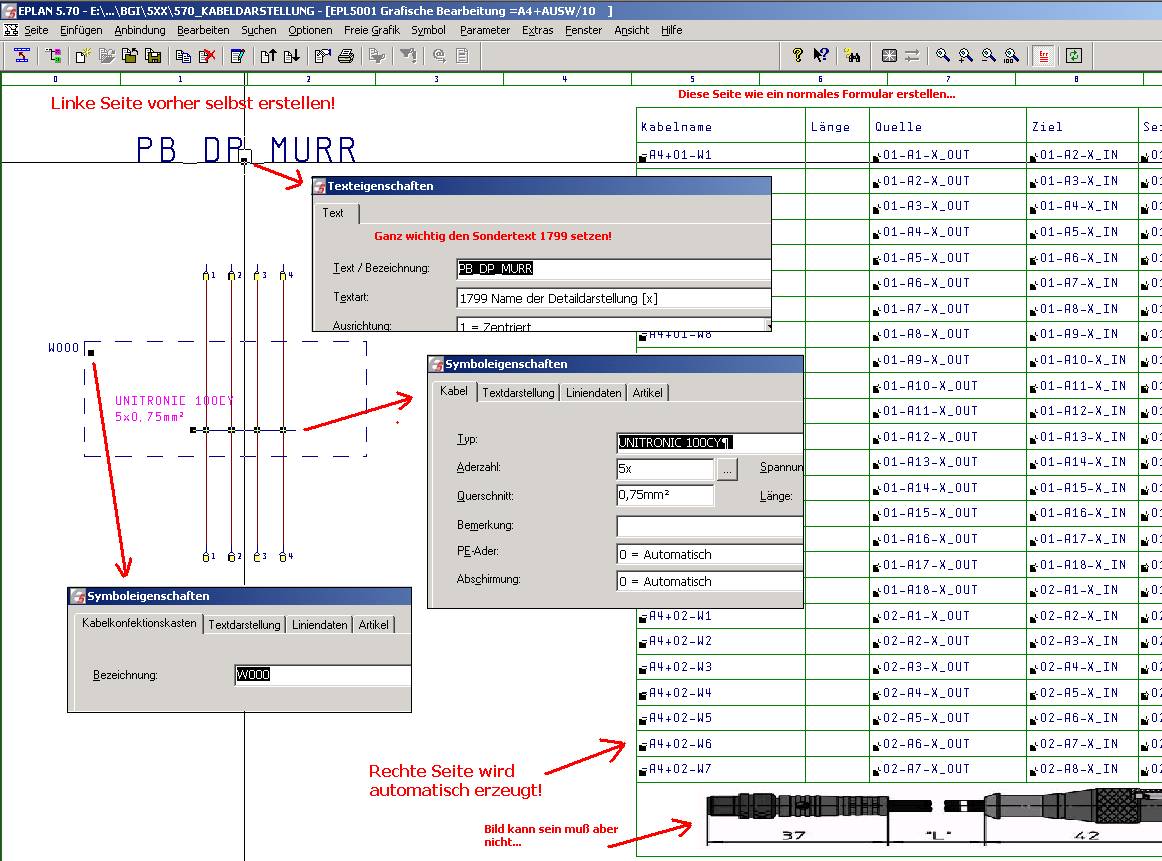Click the previous page up-arrow icon
This screenshot has height=861, width=1162.
[268, 56]
